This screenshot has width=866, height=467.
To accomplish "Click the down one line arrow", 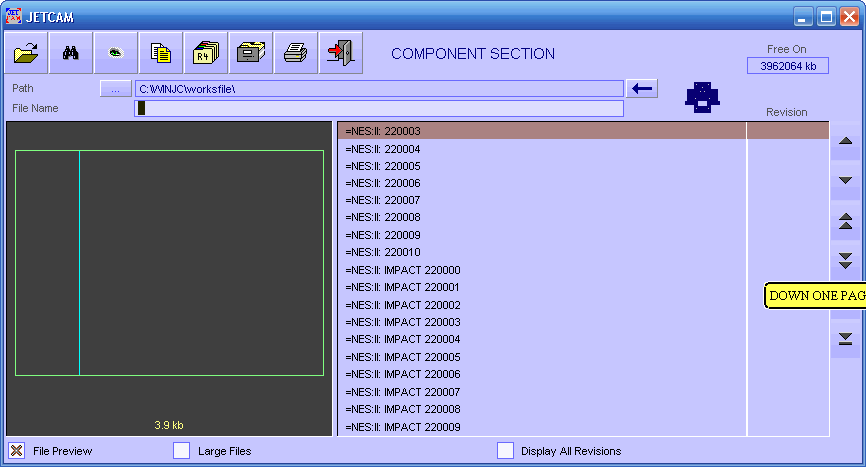I will 845,181.
